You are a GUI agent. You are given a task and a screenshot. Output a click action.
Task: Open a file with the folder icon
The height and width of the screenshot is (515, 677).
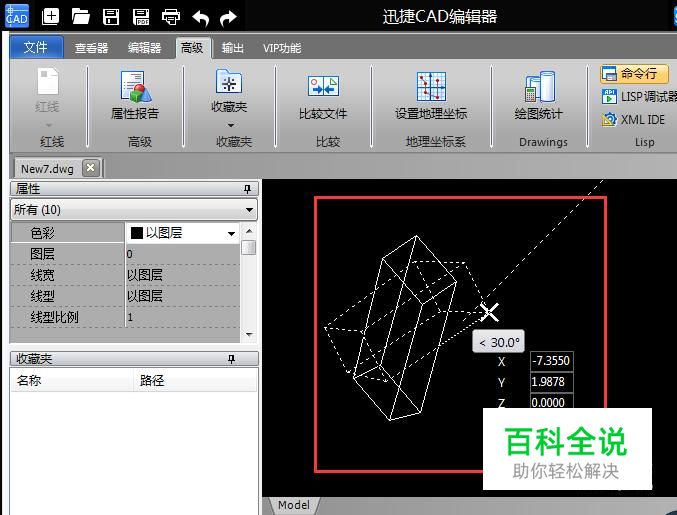80,16
